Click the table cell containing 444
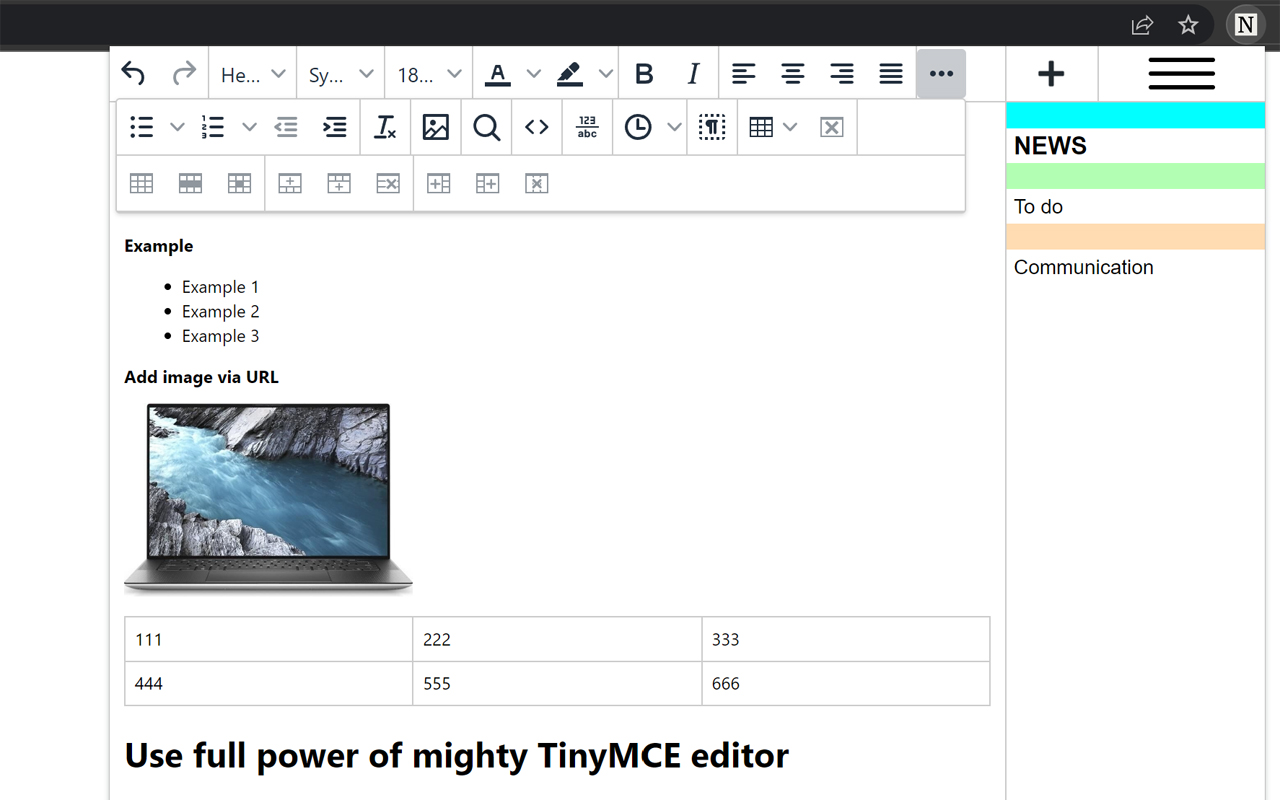 click(x=268, y=684)
